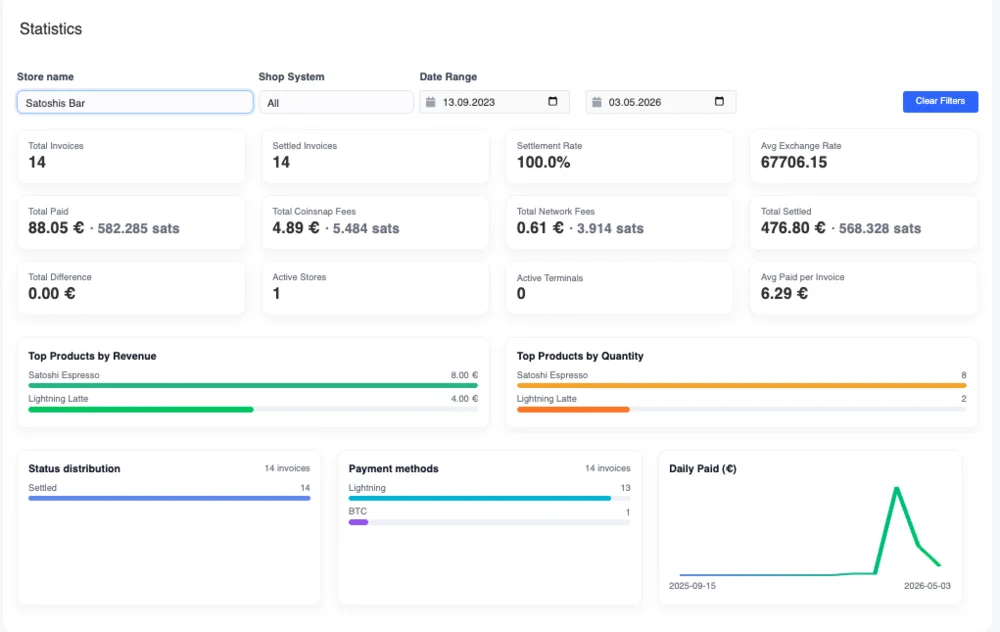Viewport: 1000px width, 632px height.
Task: Click the Active Terminals card value 0
Action: [521, 294]
